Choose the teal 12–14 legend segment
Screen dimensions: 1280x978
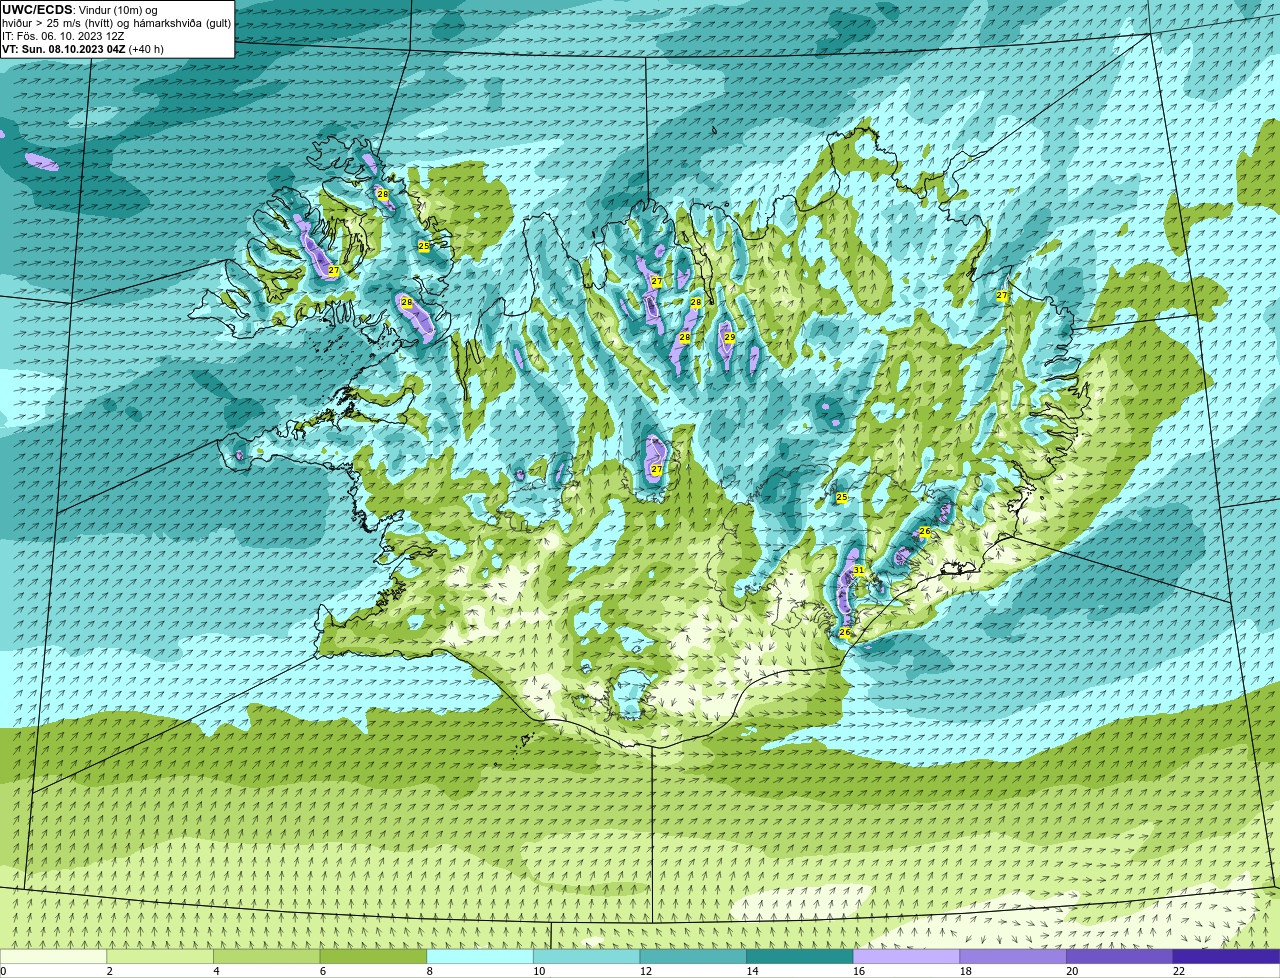pyautogui.click(x=693, y=956)
